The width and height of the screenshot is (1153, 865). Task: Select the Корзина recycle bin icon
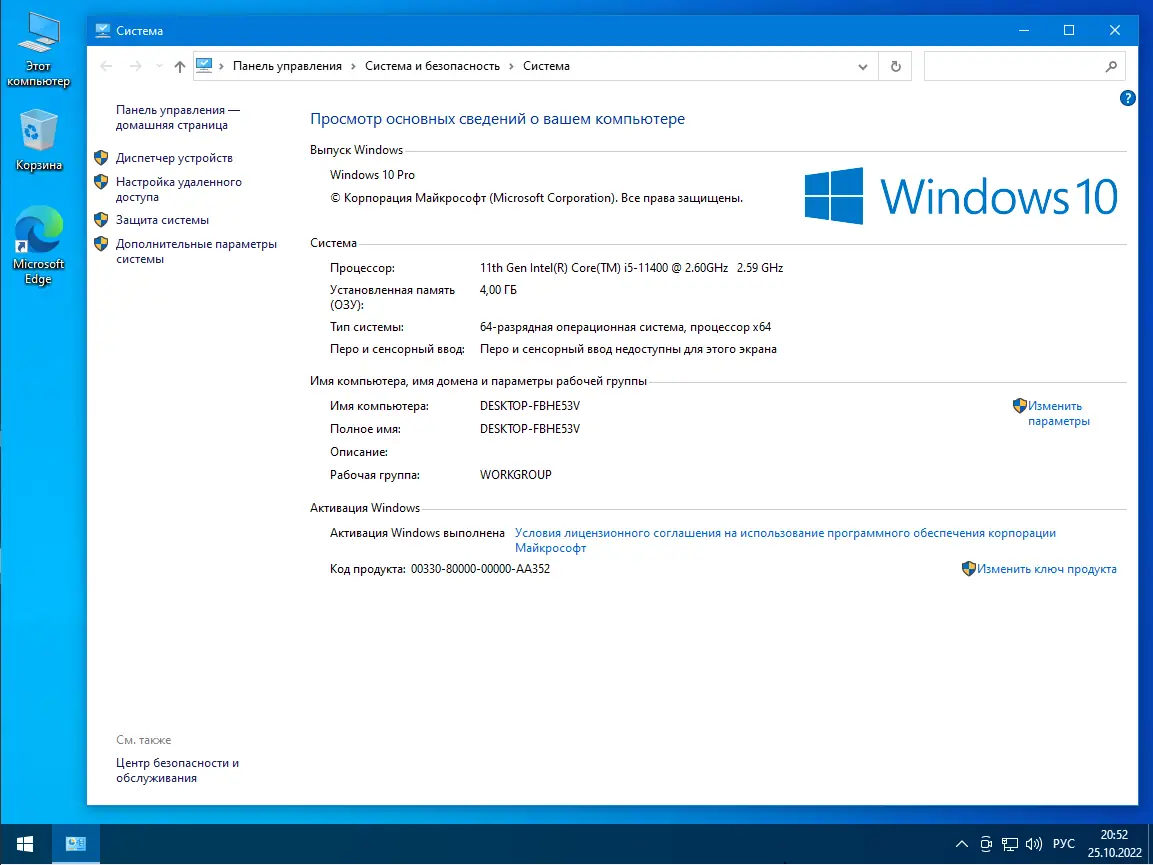tap(38, 140)
